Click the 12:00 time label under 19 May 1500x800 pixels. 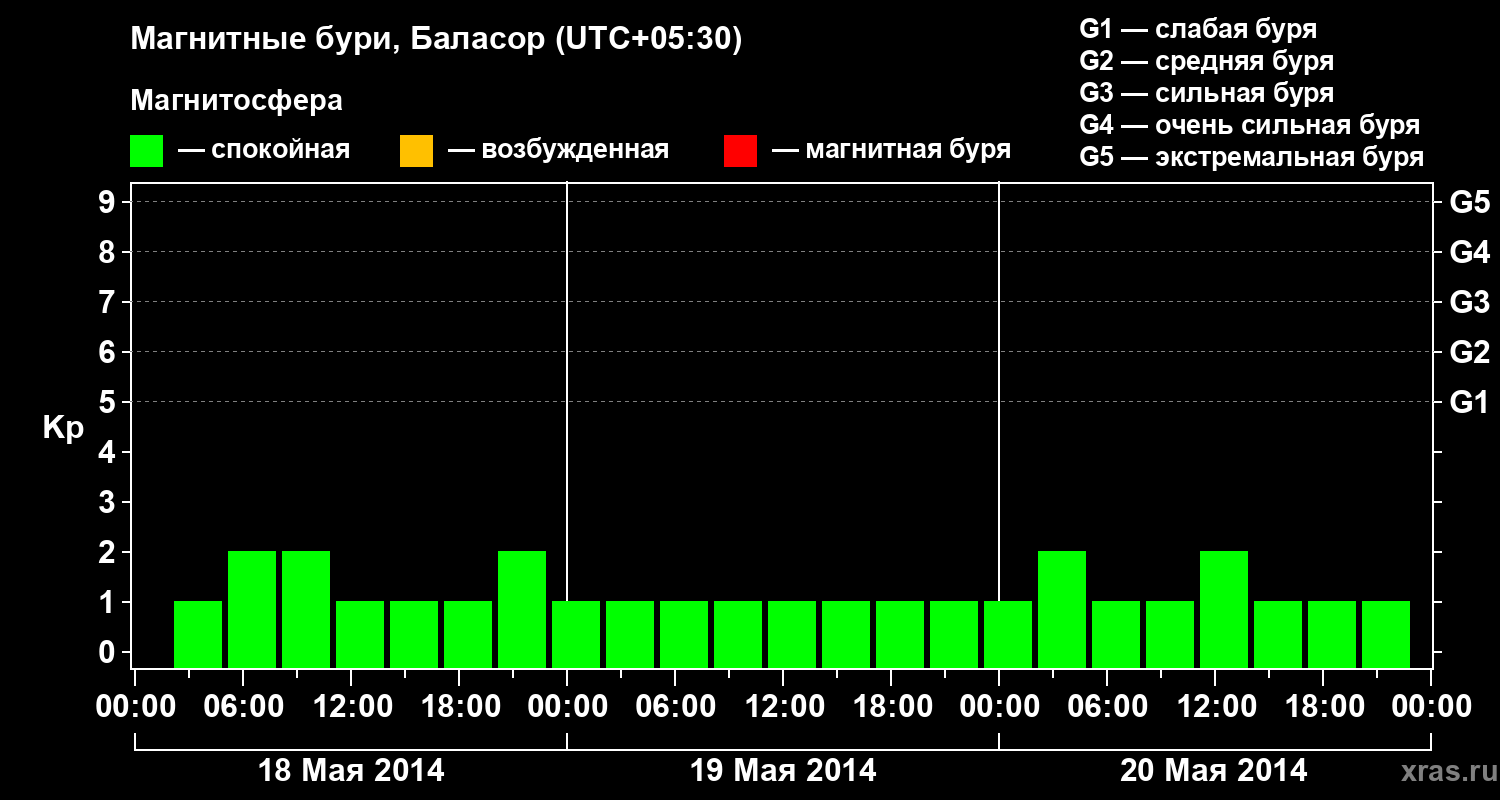click(x=783, y=707)
